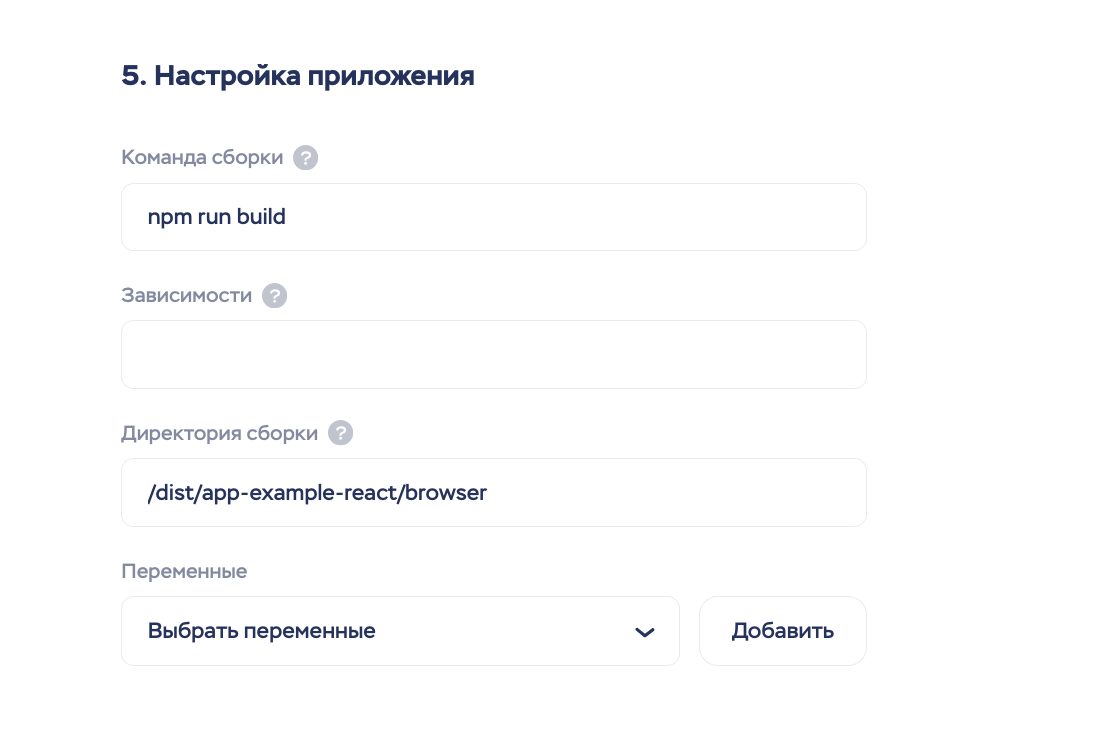Click the chevron arrow in variables dropdown

click(645, 632)
